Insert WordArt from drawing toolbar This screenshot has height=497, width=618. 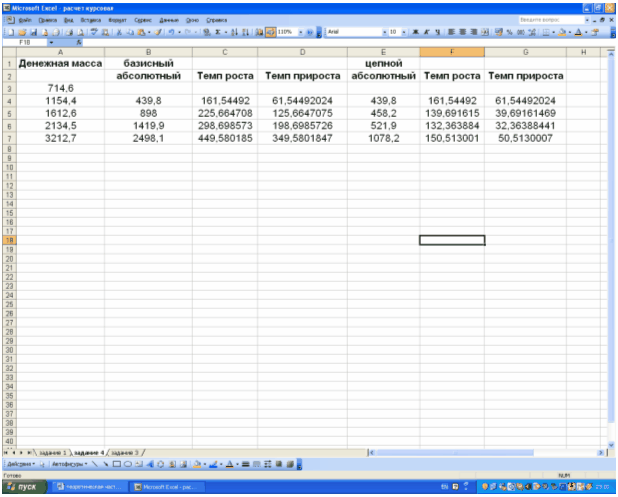150,464
